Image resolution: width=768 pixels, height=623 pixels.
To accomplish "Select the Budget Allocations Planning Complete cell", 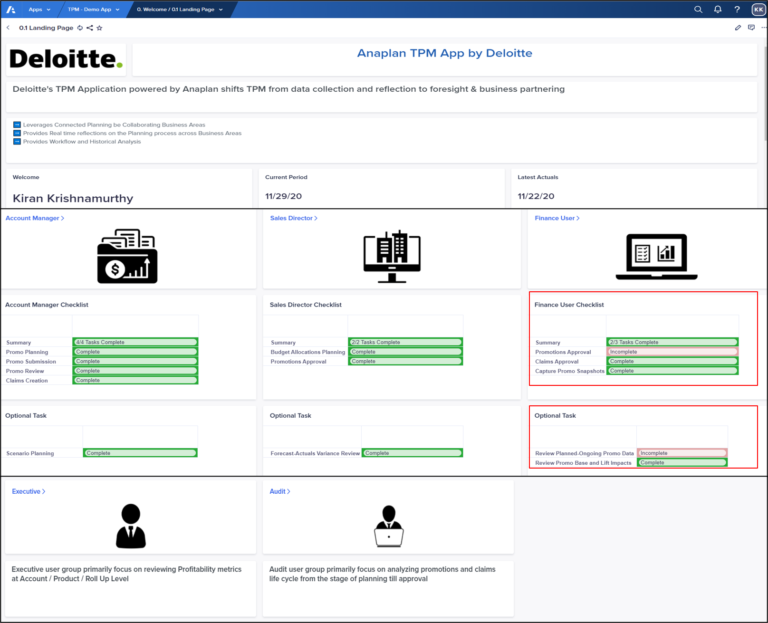I will pos(405,352).
